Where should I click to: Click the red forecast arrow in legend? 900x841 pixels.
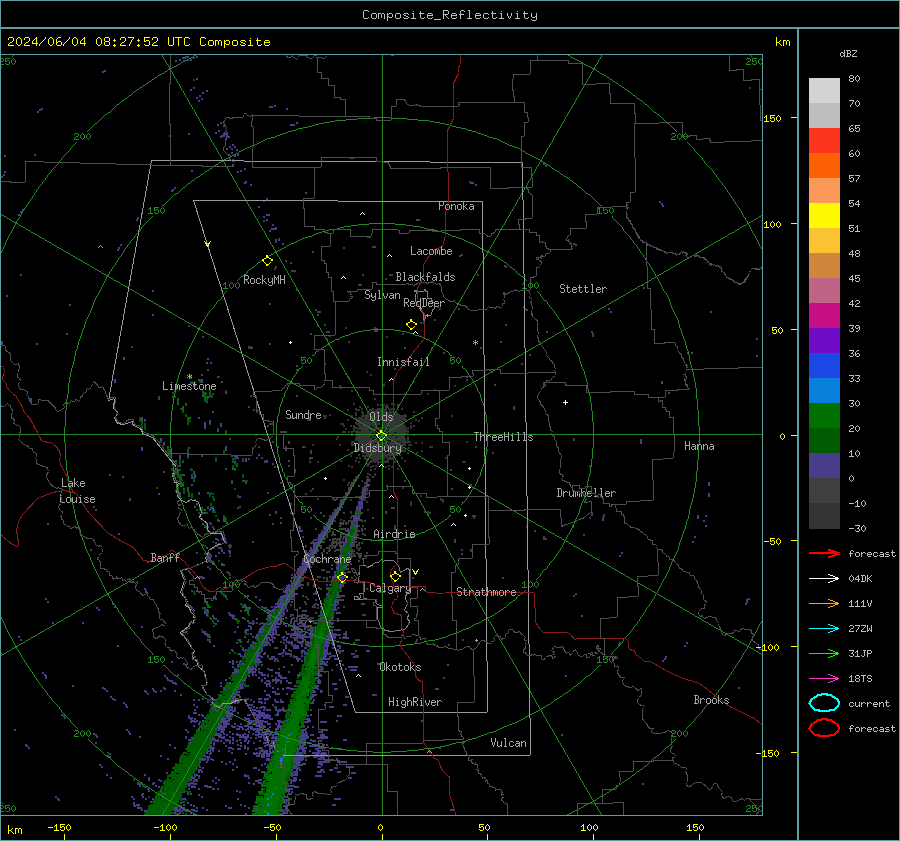824,553
